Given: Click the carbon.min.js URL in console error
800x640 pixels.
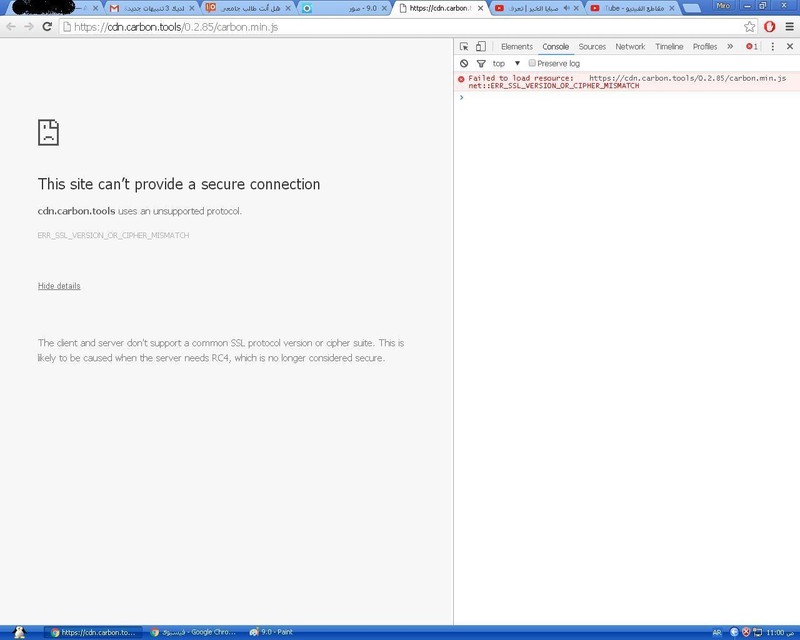Looking at the screenshot, I should [687, 78].
